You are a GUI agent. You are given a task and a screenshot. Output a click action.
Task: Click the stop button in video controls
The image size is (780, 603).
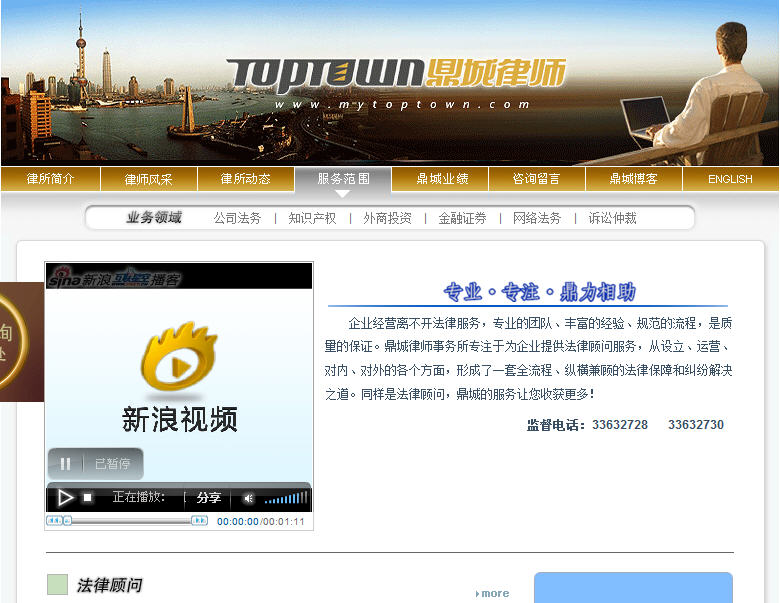point(88,497)
